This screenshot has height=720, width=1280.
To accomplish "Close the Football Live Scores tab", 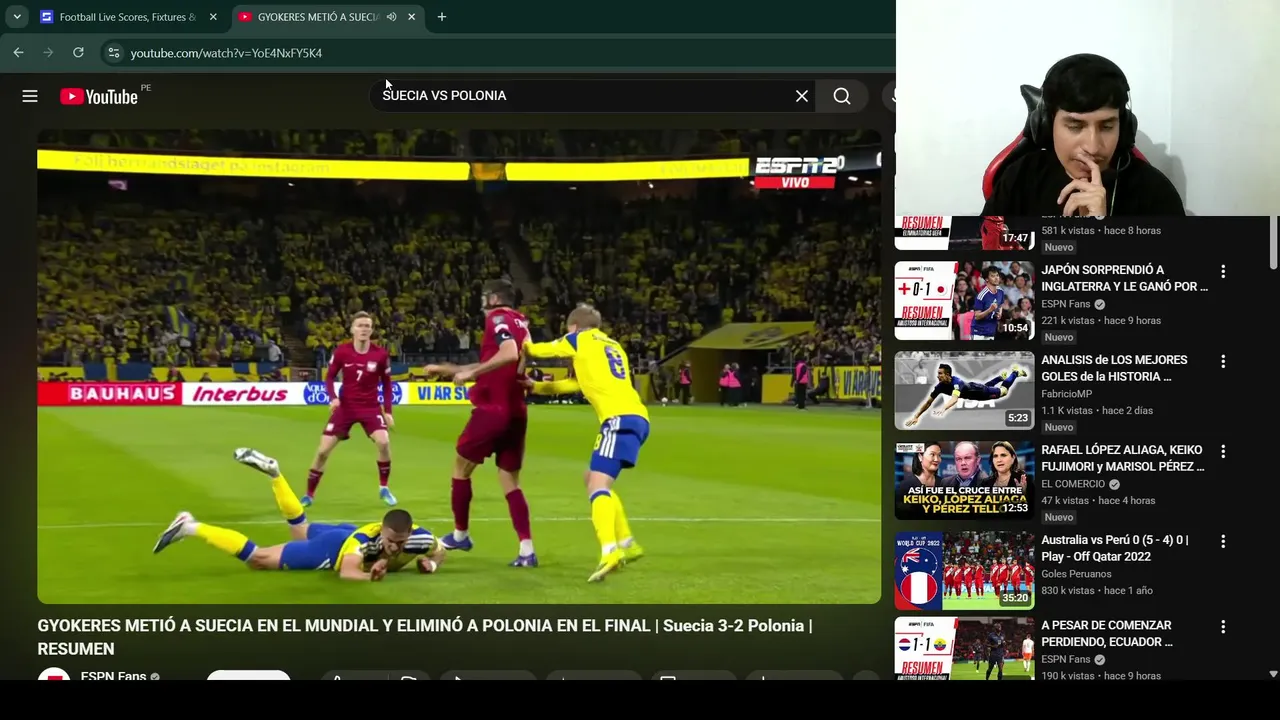I will [x=213, y=17].
